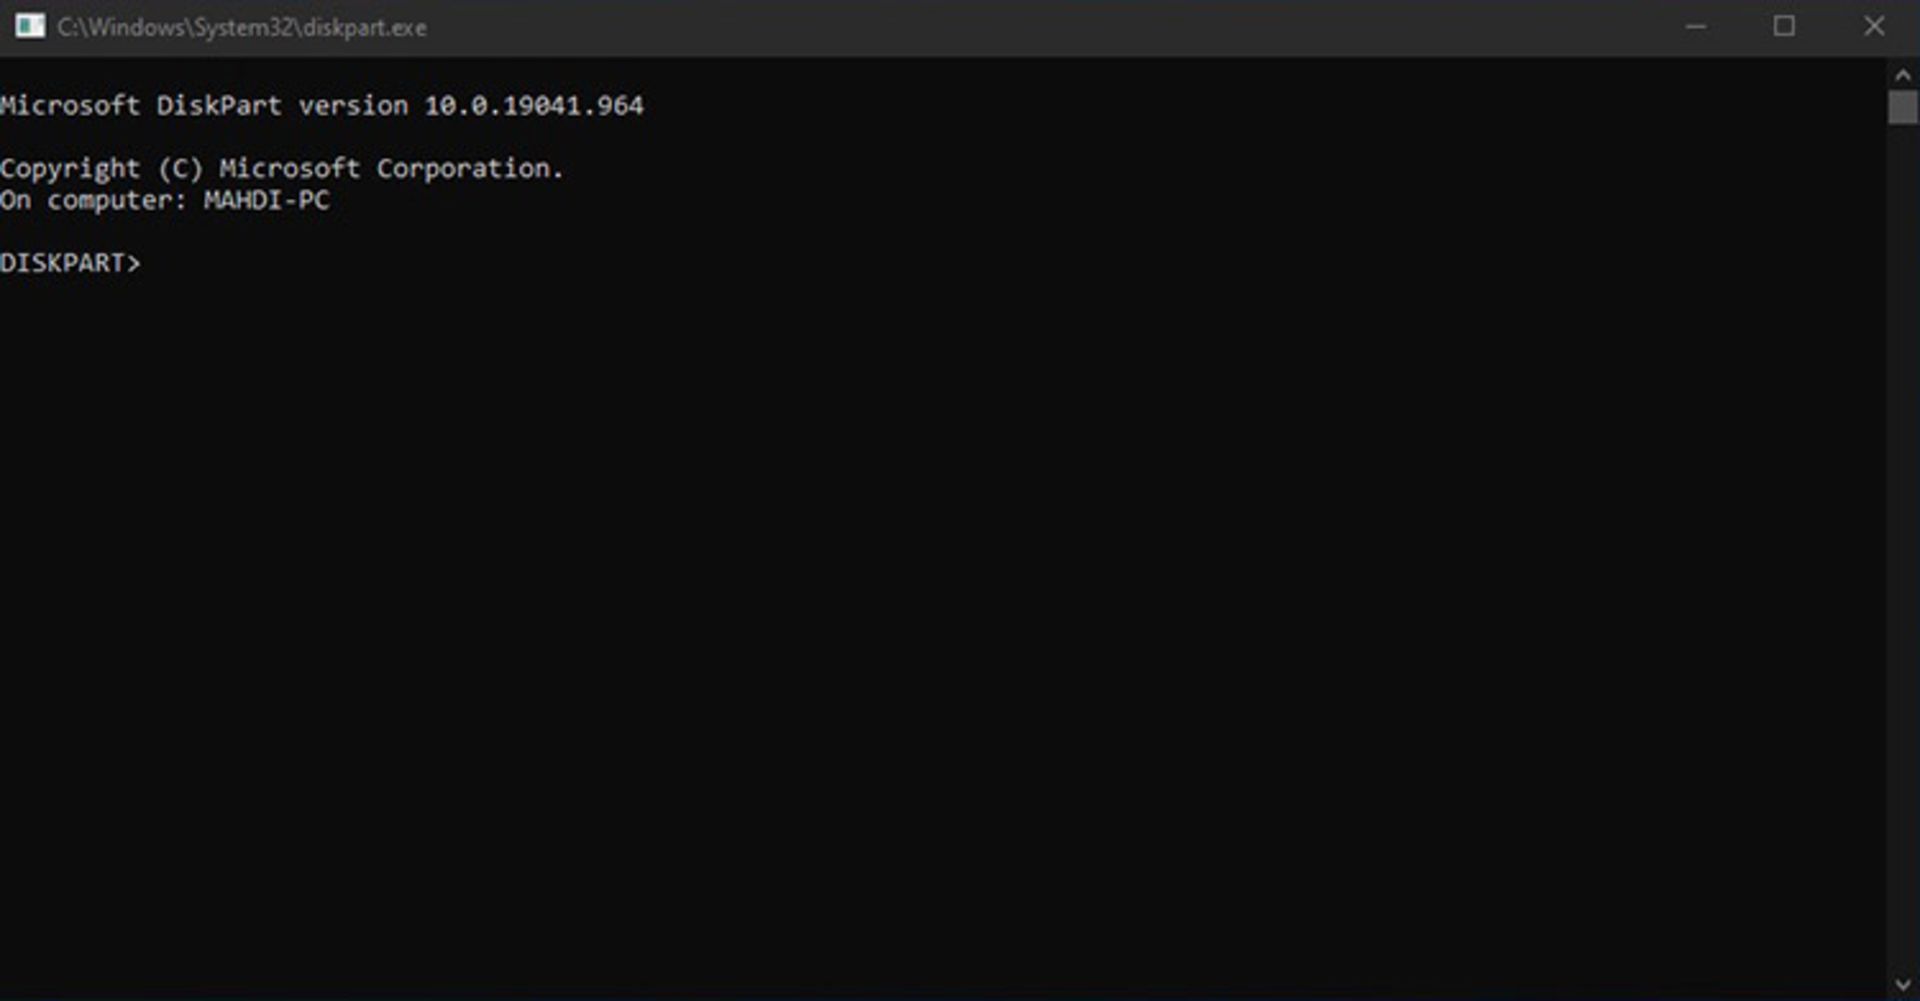Close the diskpart.exe window
The width and height of the screenshot is (1920, 1001).
pos(1874,27)
